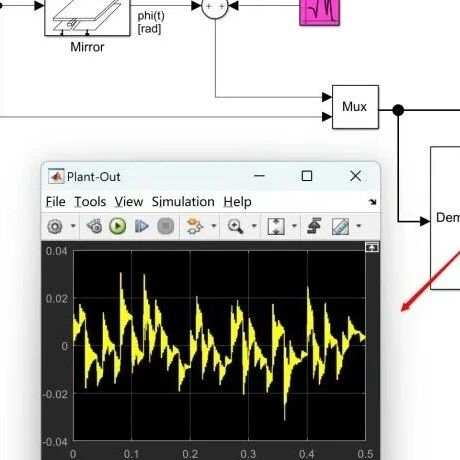Click the 0.04 y-axis tick label
Viewport: 460px width, 460px height.
(x=57, y=251)
